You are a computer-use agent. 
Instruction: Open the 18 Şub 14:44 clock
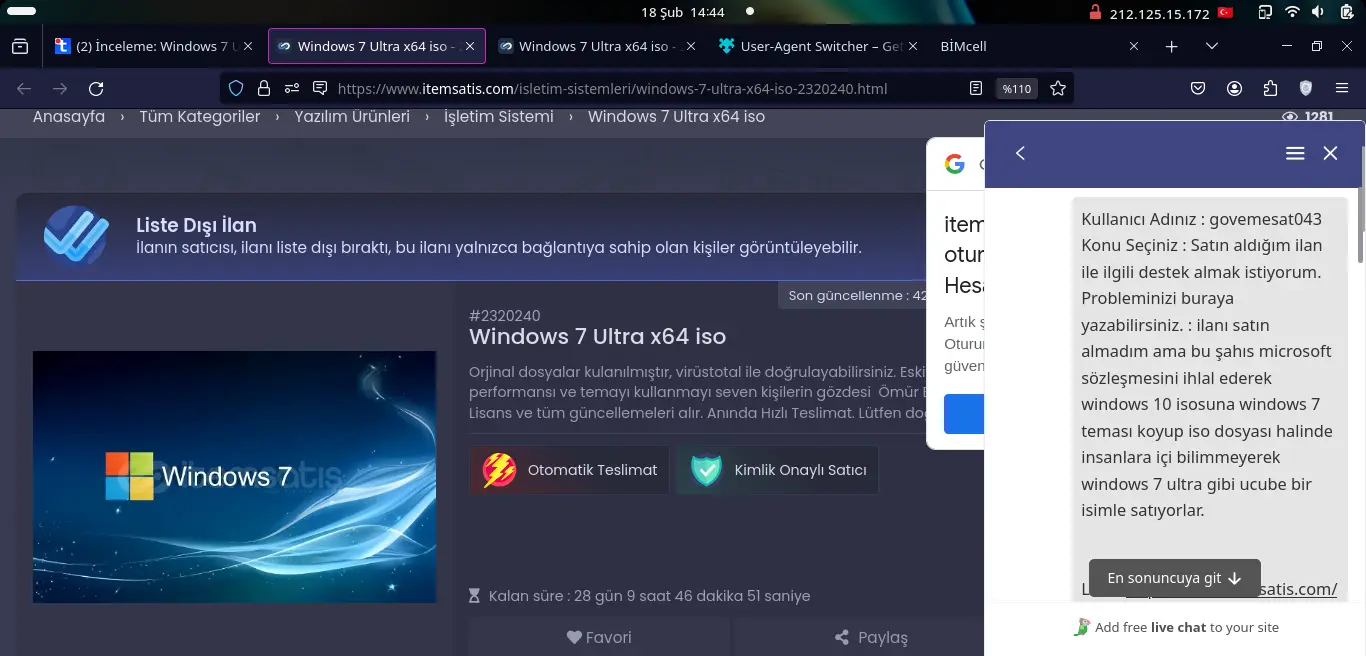(683, 13)
